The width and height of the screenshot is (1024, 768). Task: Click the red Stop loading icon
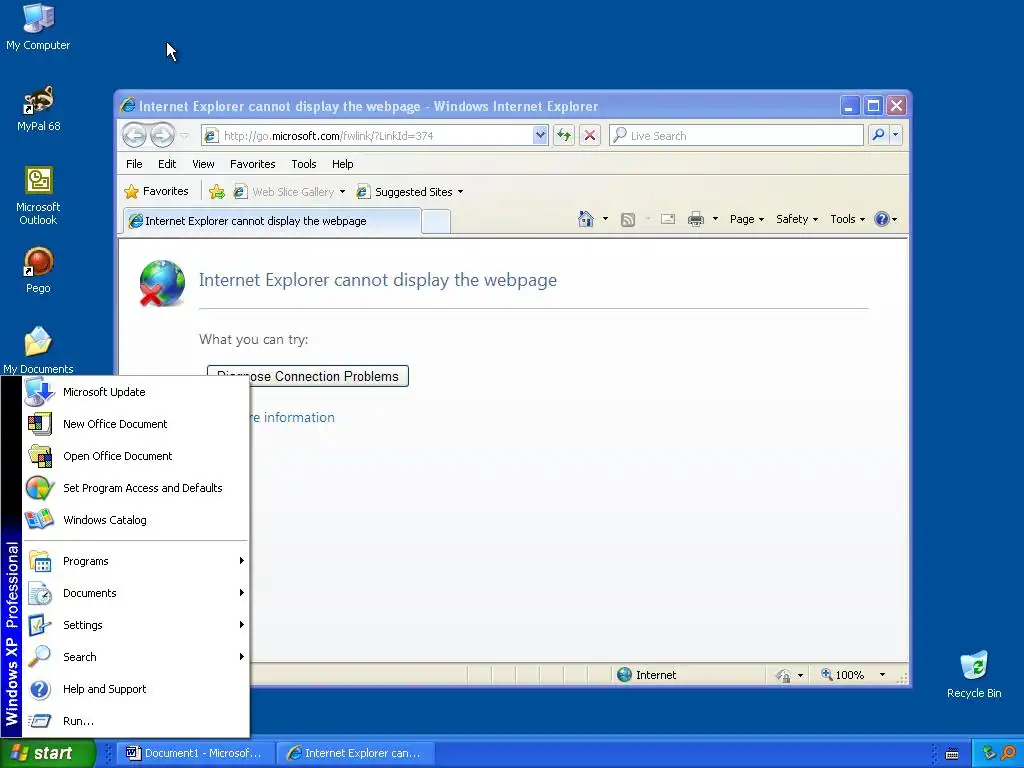pos(590,135)
